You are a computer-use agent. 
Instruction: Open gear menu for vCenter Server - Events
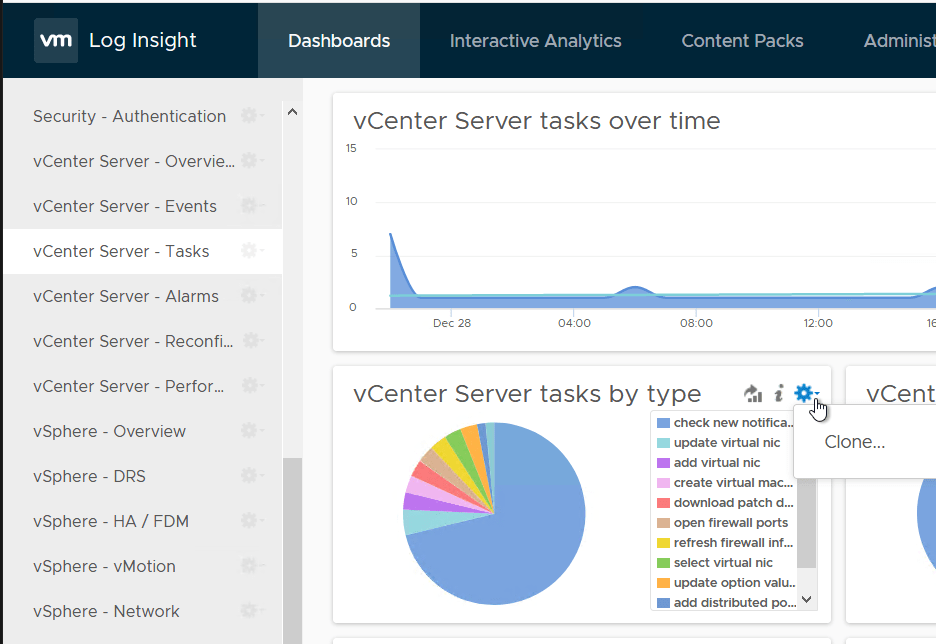250,206
